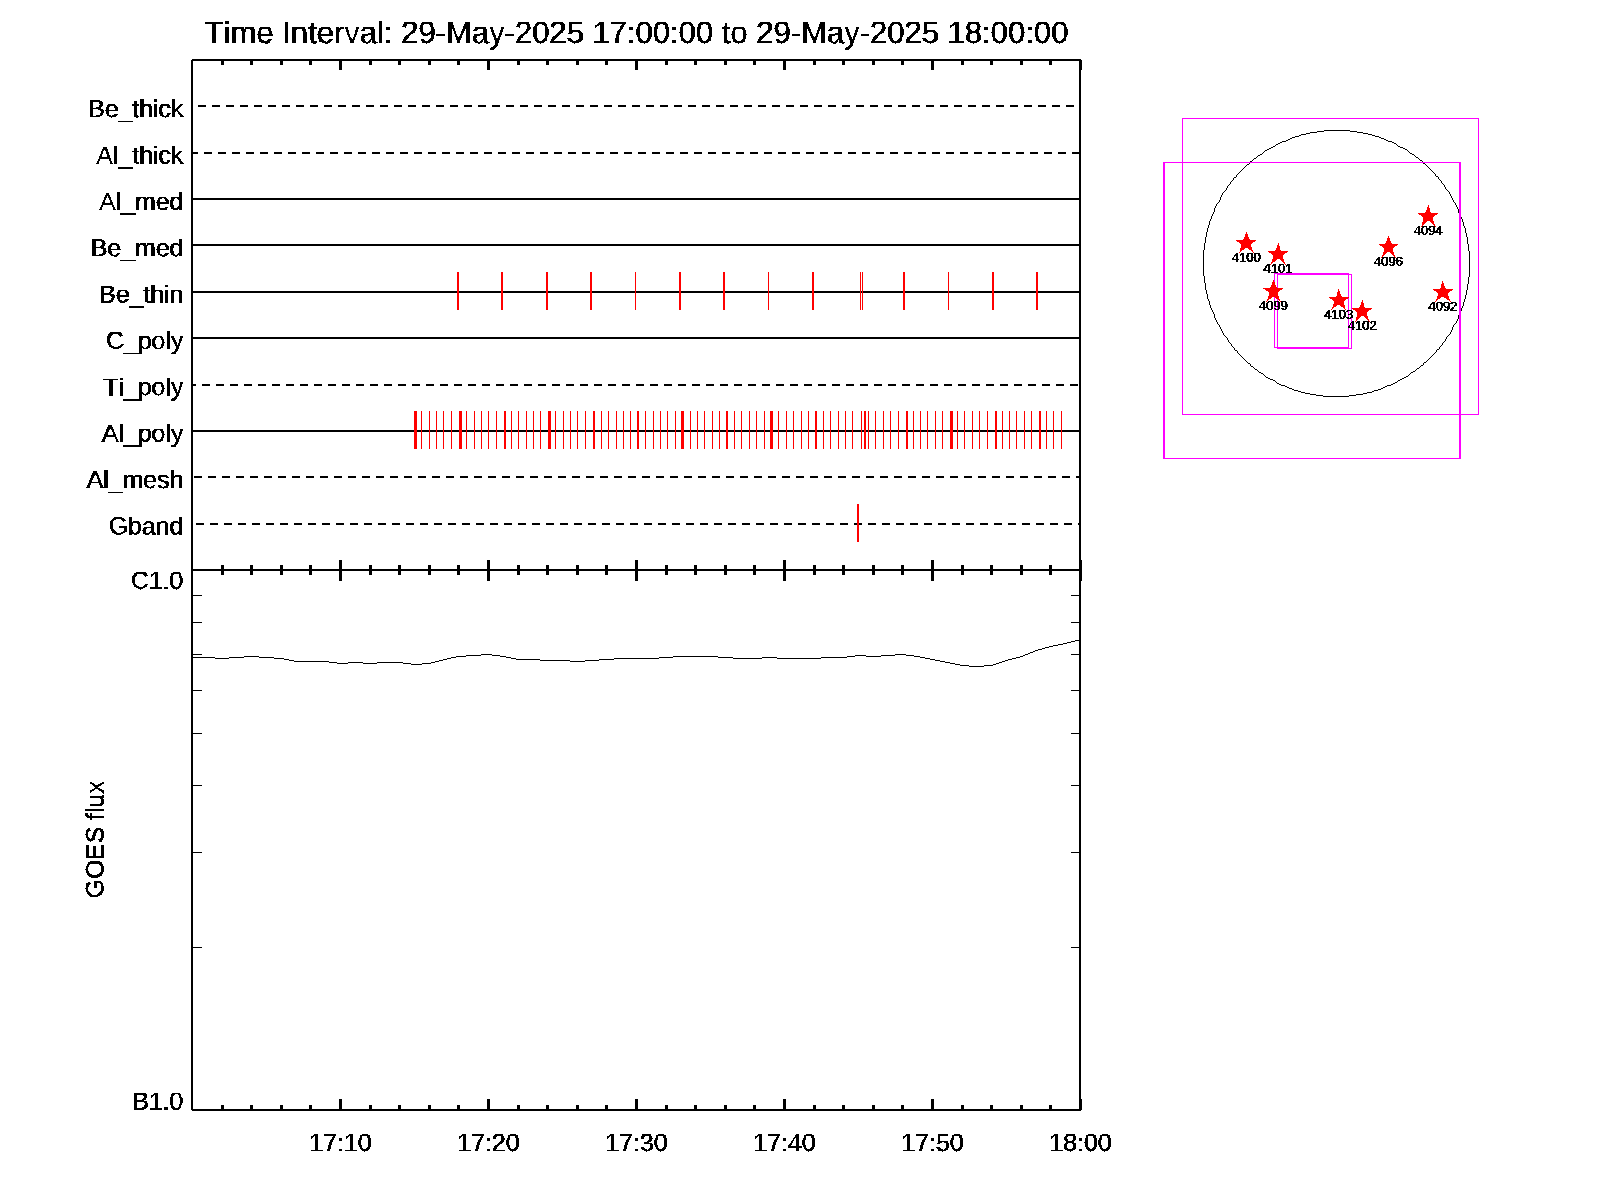Click the active region 4094 star
The height and width of the screenshot is (1200, 1600).
tap(1427, 216)
